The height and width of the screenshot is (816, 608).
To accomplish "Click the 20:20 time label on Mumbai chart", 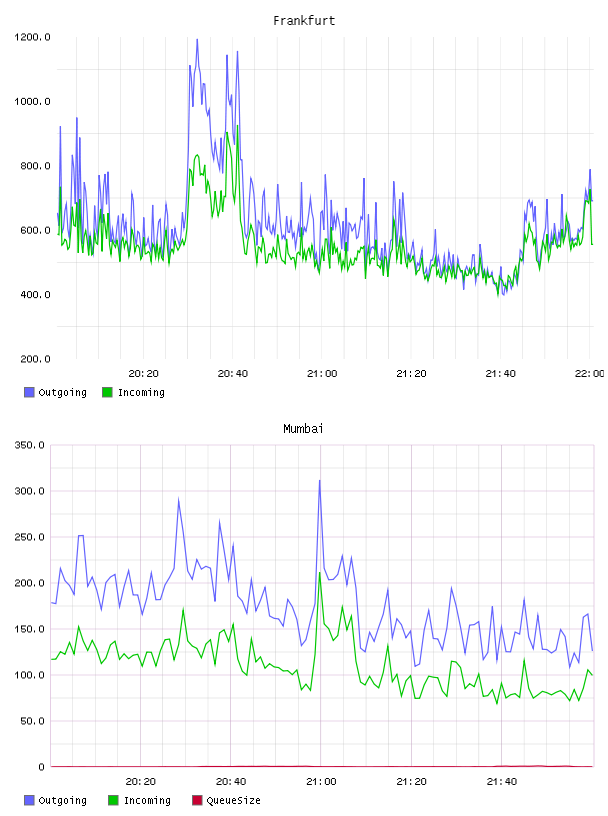I will 141,782.
